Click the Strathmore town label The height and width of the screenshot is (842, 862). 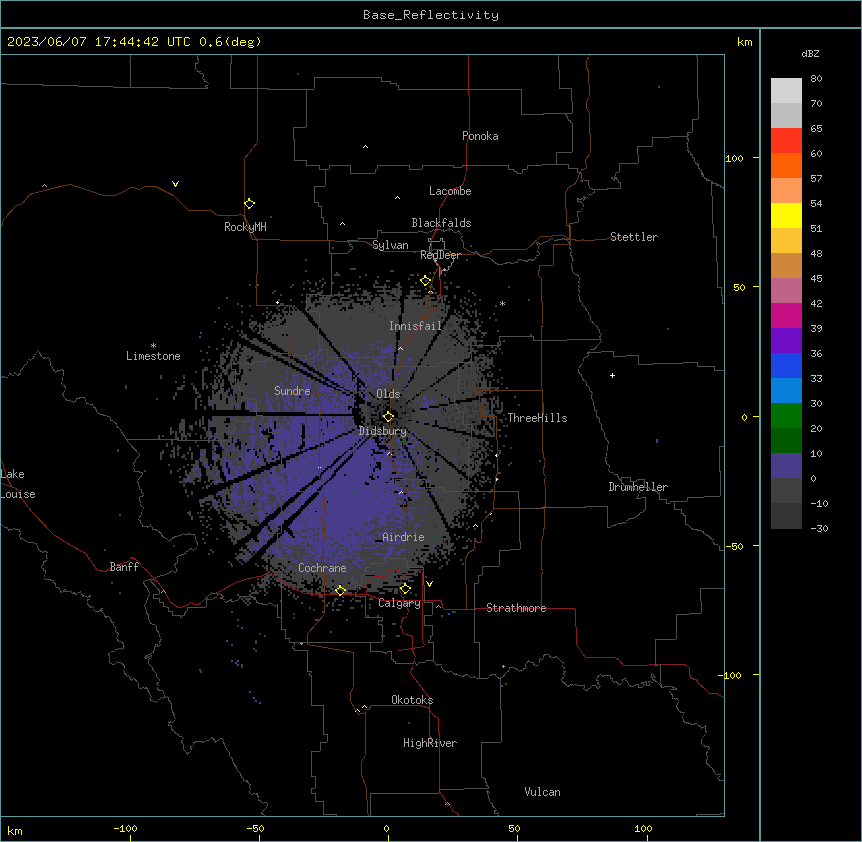pos(516,608)
